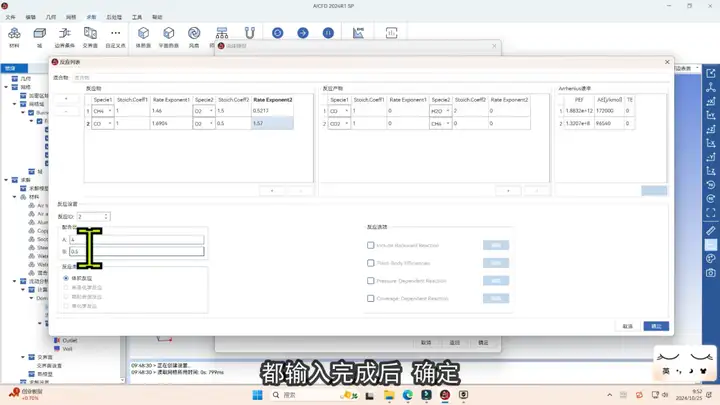Open Windows Start menu
This screenshot has height=405, width=720.
tap(258, 395)
